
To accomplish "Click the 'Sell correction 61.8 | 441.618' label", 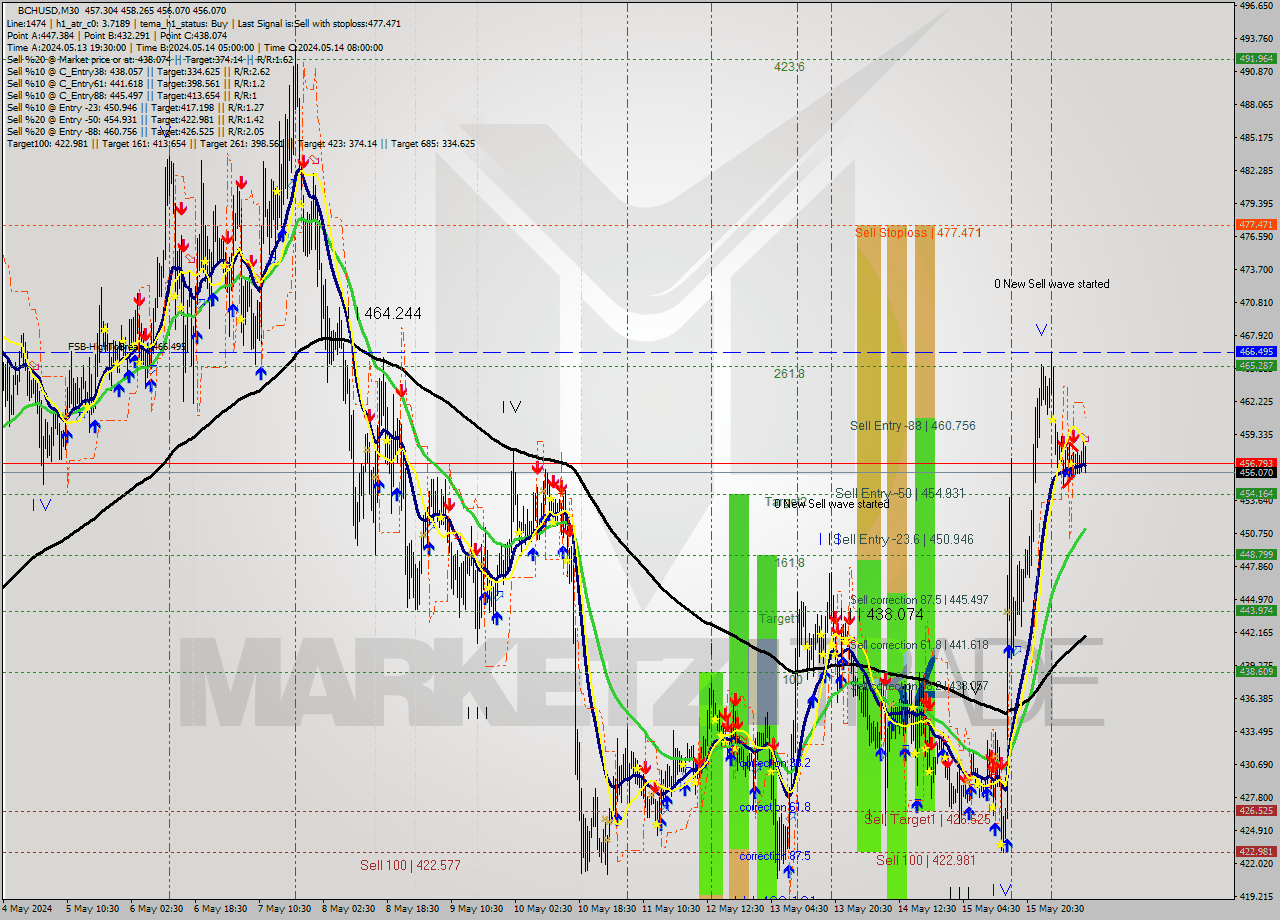I will pyautogui.click(x=920, y=645).
